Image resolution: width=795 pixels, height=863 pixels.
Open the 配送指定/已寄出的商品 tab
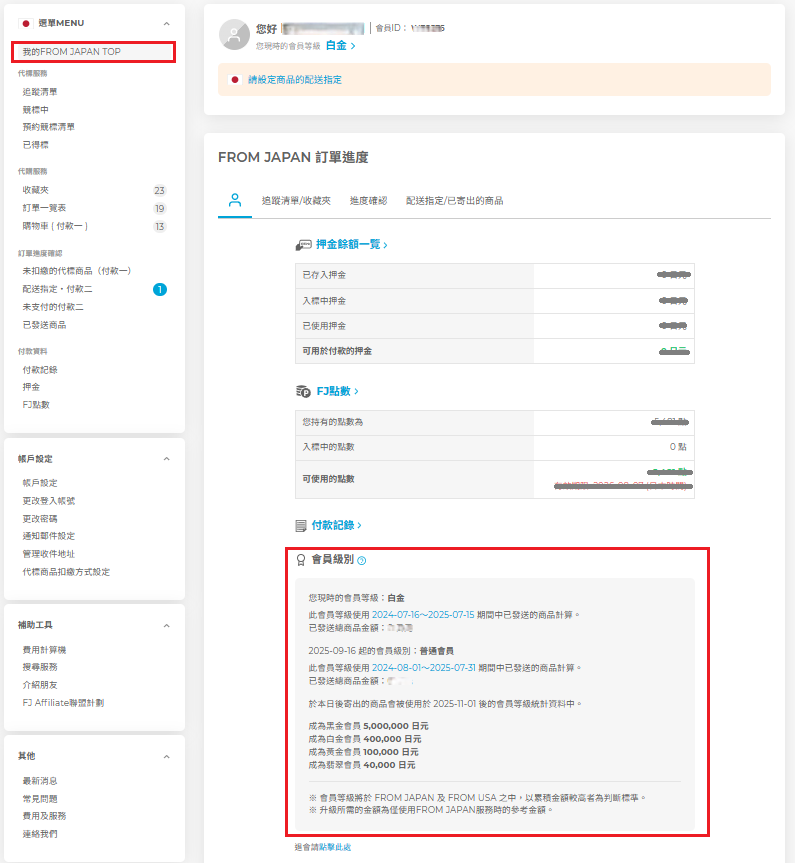(454, 201)
